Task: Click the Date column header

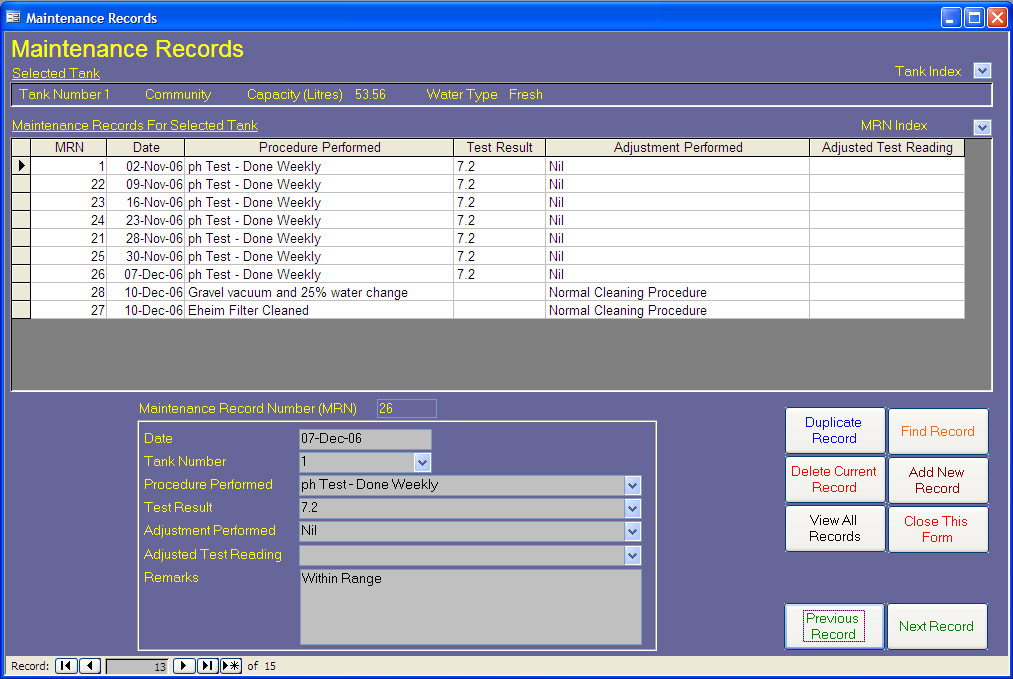Action: [x=146, y=147]
